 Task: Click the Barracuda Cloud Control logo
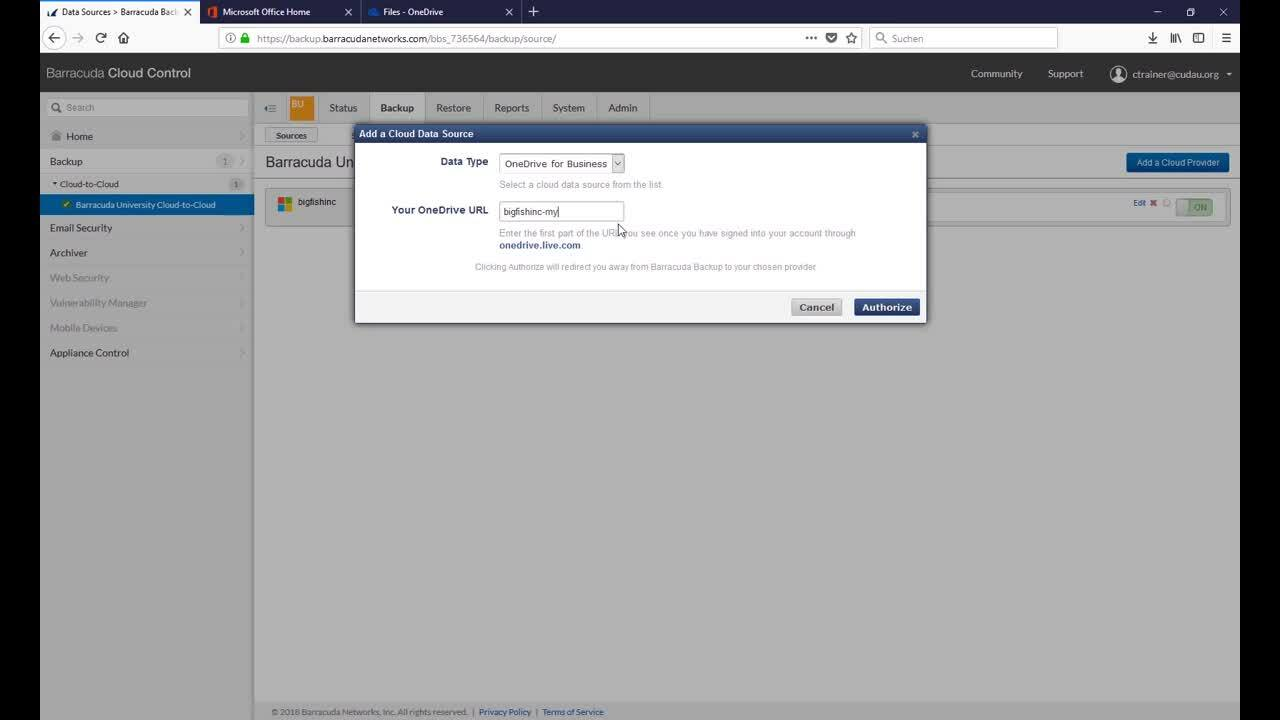pos(118,73)
